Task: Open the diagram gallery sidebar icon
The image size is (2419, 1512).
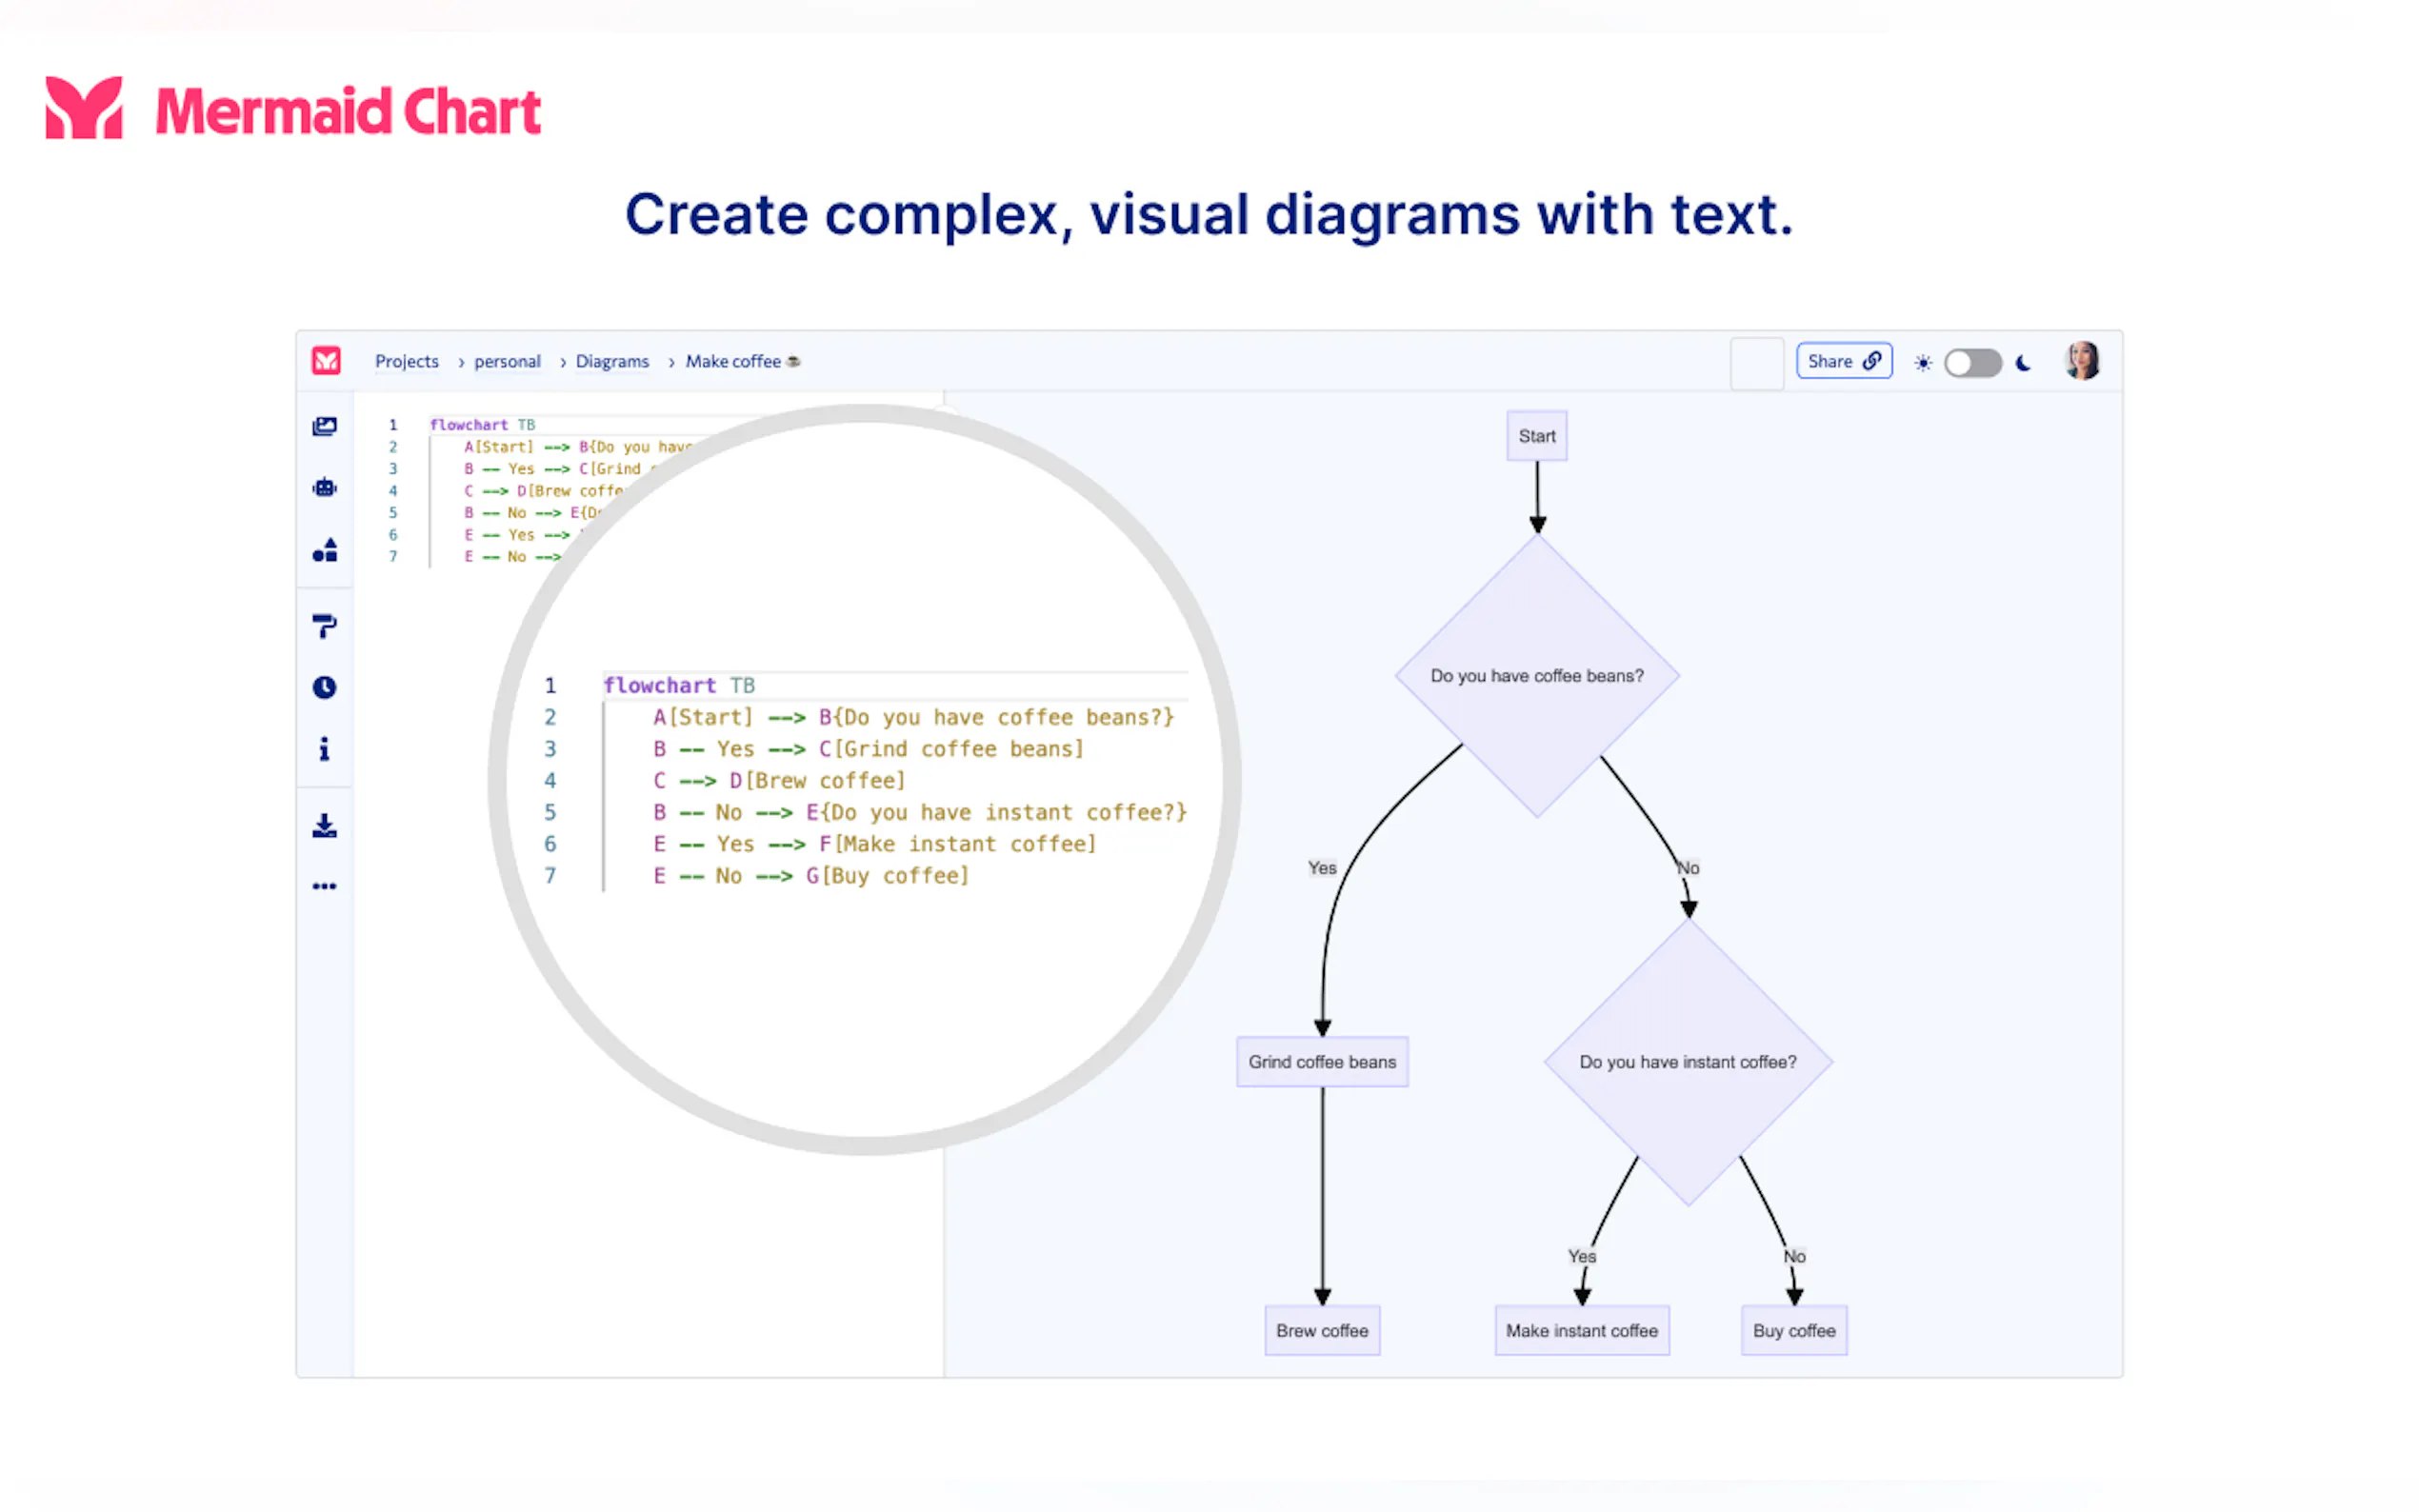Action: coord(324,427)
